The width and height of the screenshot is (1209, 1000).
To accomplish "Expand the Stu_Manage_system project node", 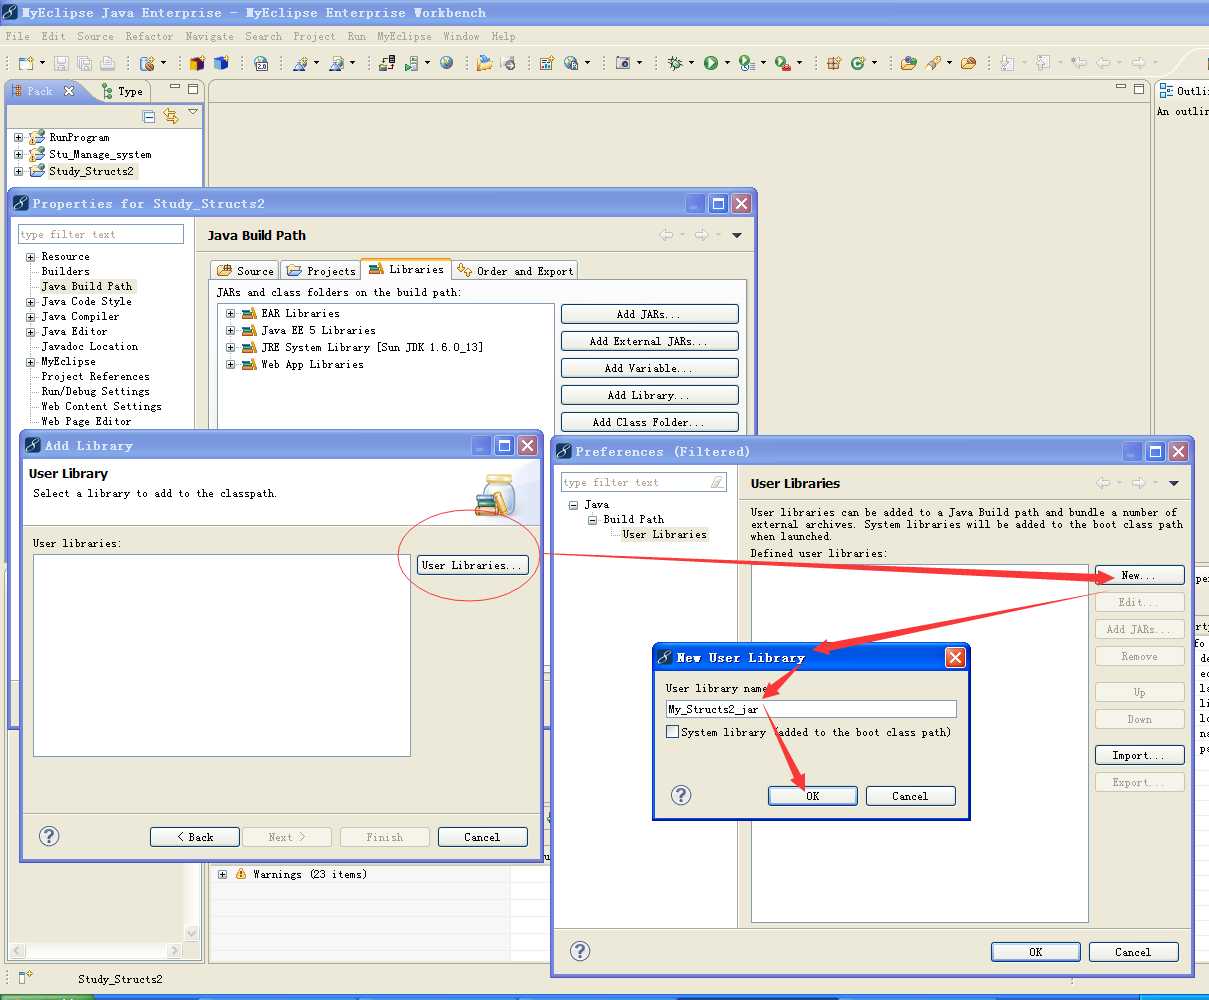I will point(18,154).
